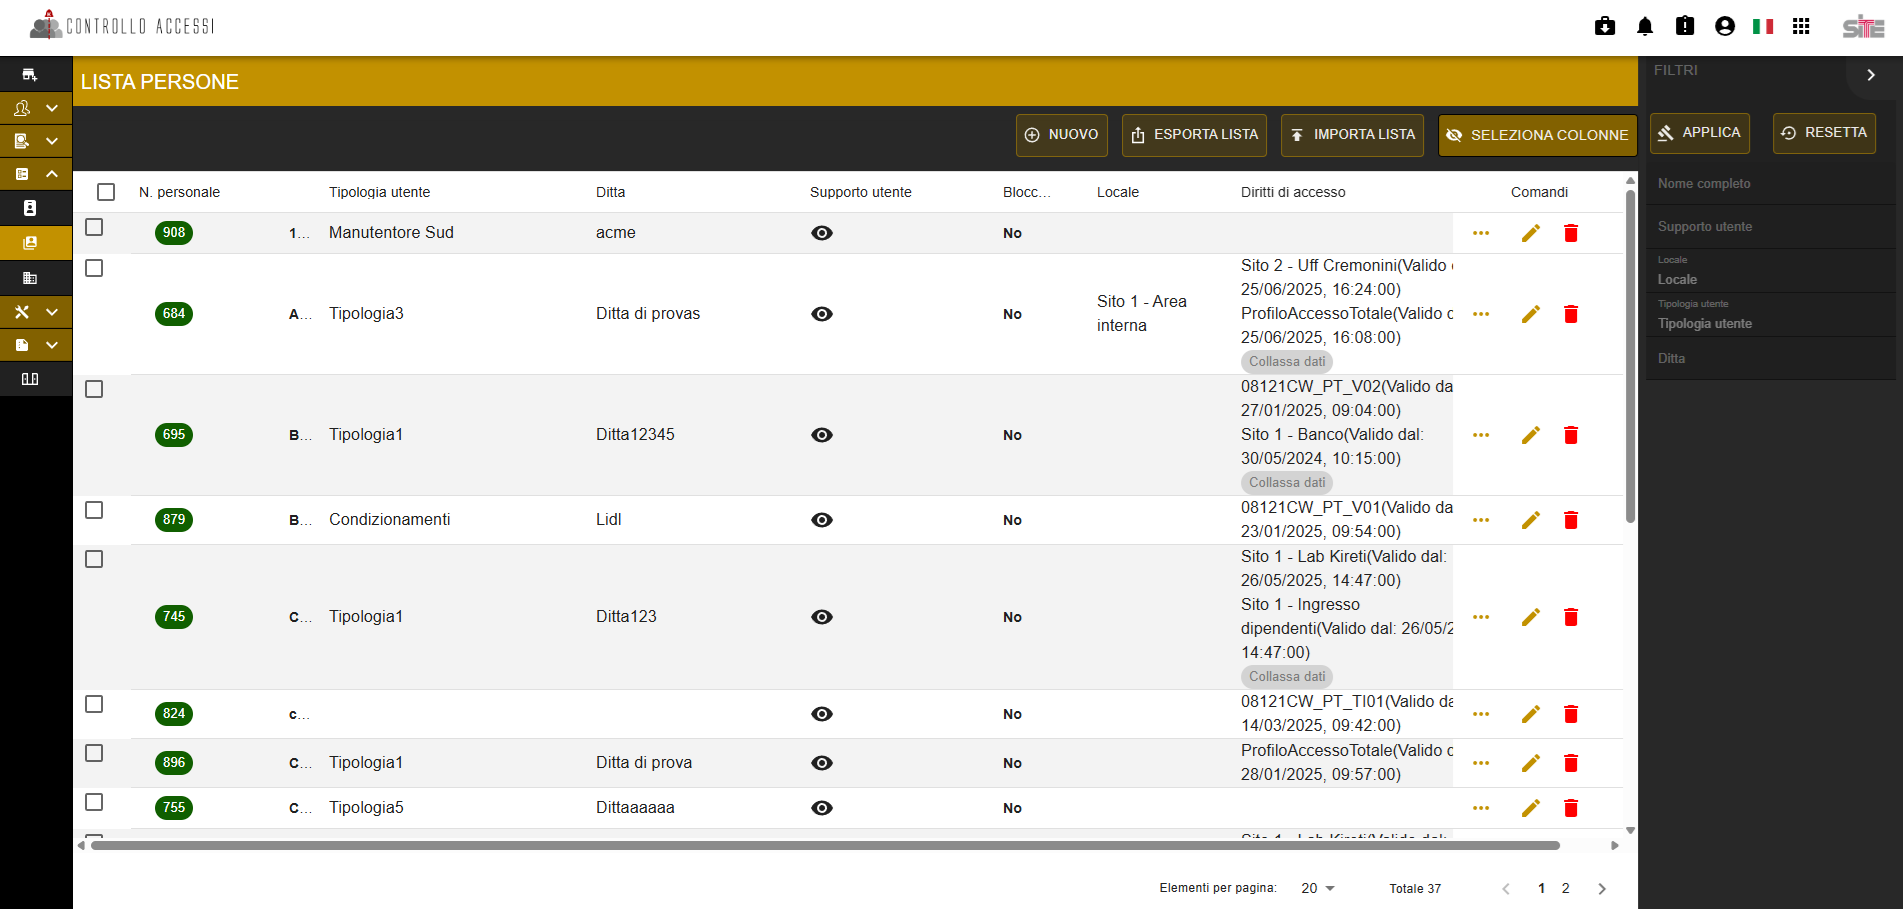The image size is (1904, 909).
Task: Open the user account profile icon
Action: tap(1725, 27)
